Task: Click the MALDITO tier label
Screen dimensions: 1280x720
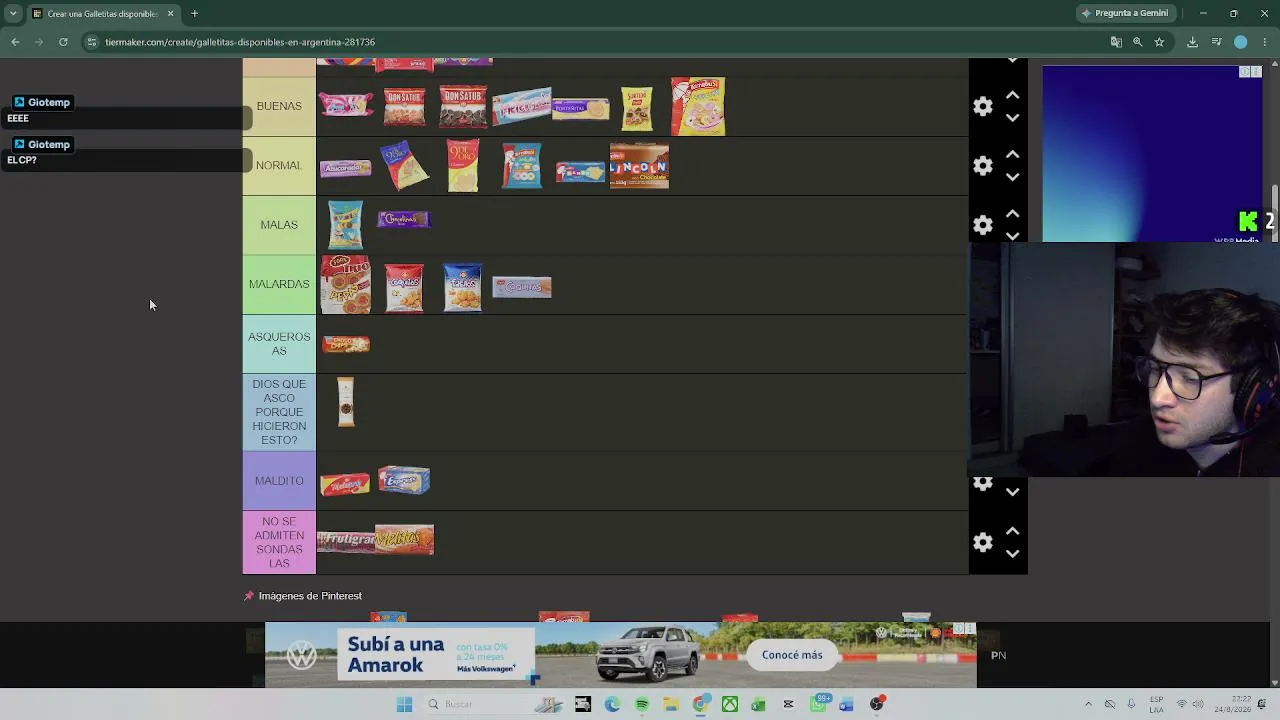Action: 279,481
